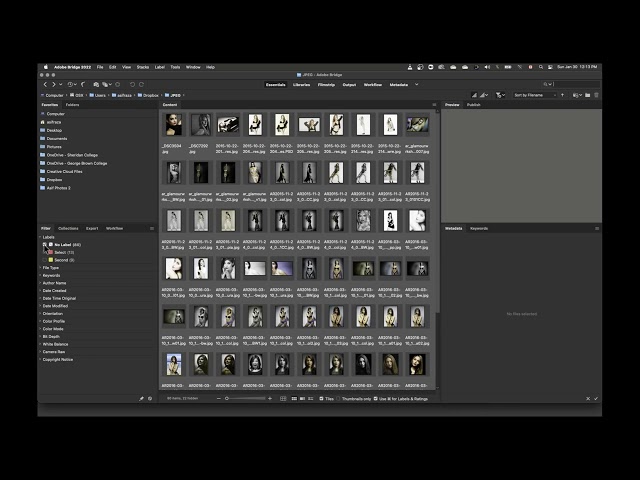Image resolution: width=640 pixels, height=480 pixels.
Task: Create a new folder icon
Action: point(587,95)
